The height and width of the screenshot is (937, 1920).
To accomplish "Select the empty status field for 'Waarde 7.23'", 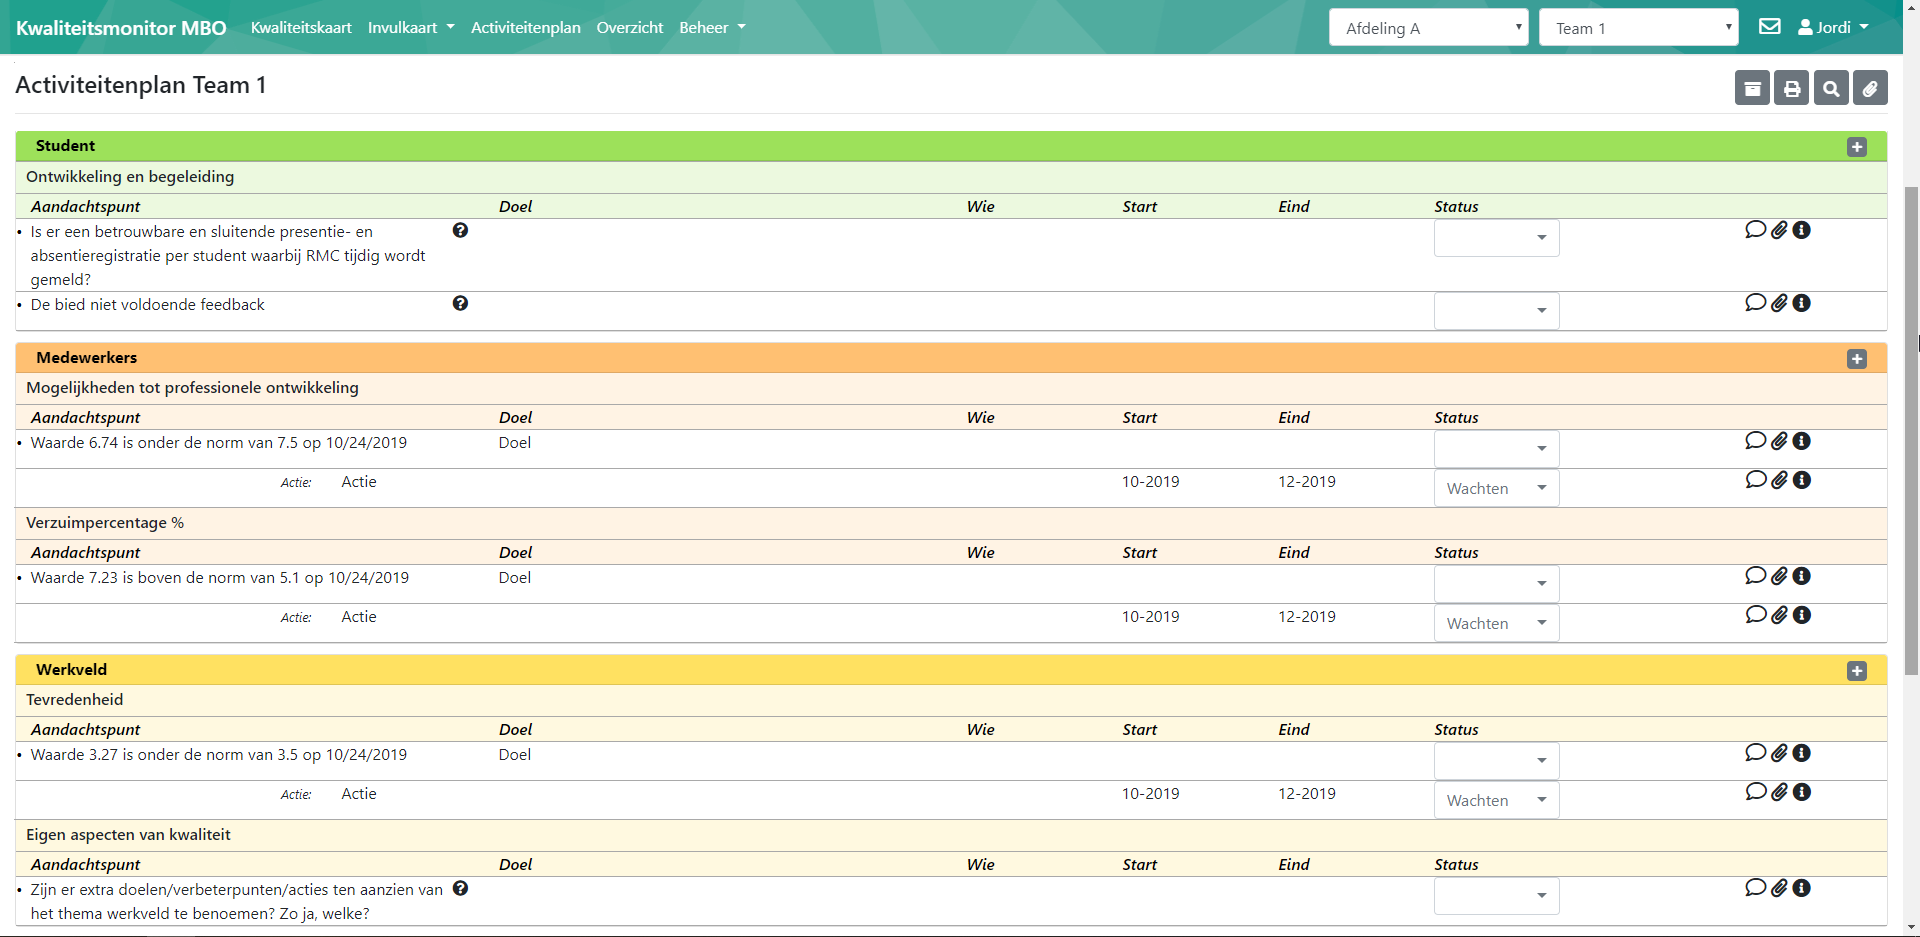I will pos(1496,583).
